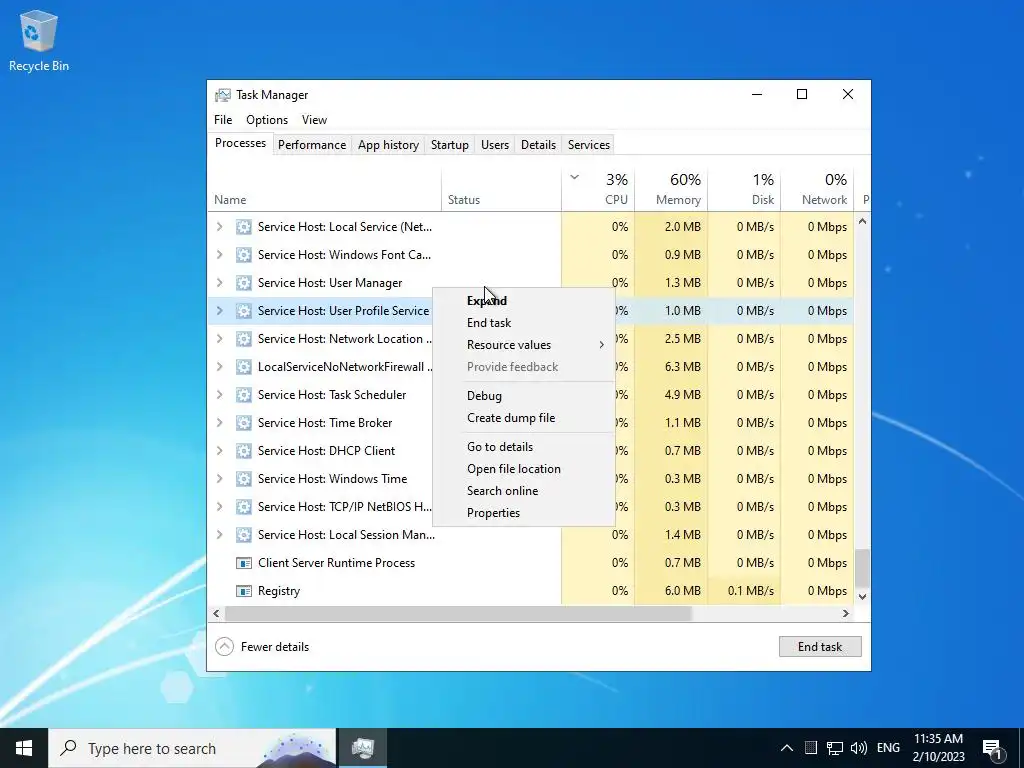The height and width of the screenshot is (768, 1024).
Task: Open Resource values submenu
Action: 524,345
